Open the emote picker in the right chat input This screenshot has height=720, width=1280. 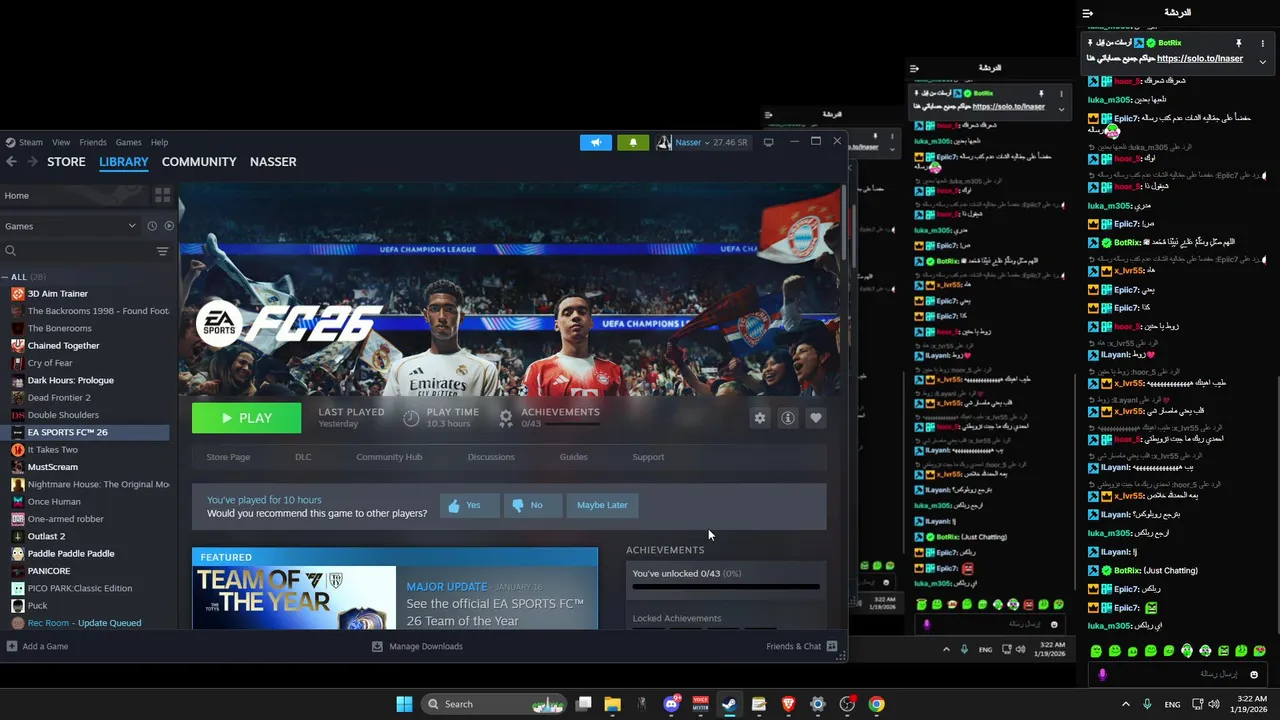(x=1254, y=675)
